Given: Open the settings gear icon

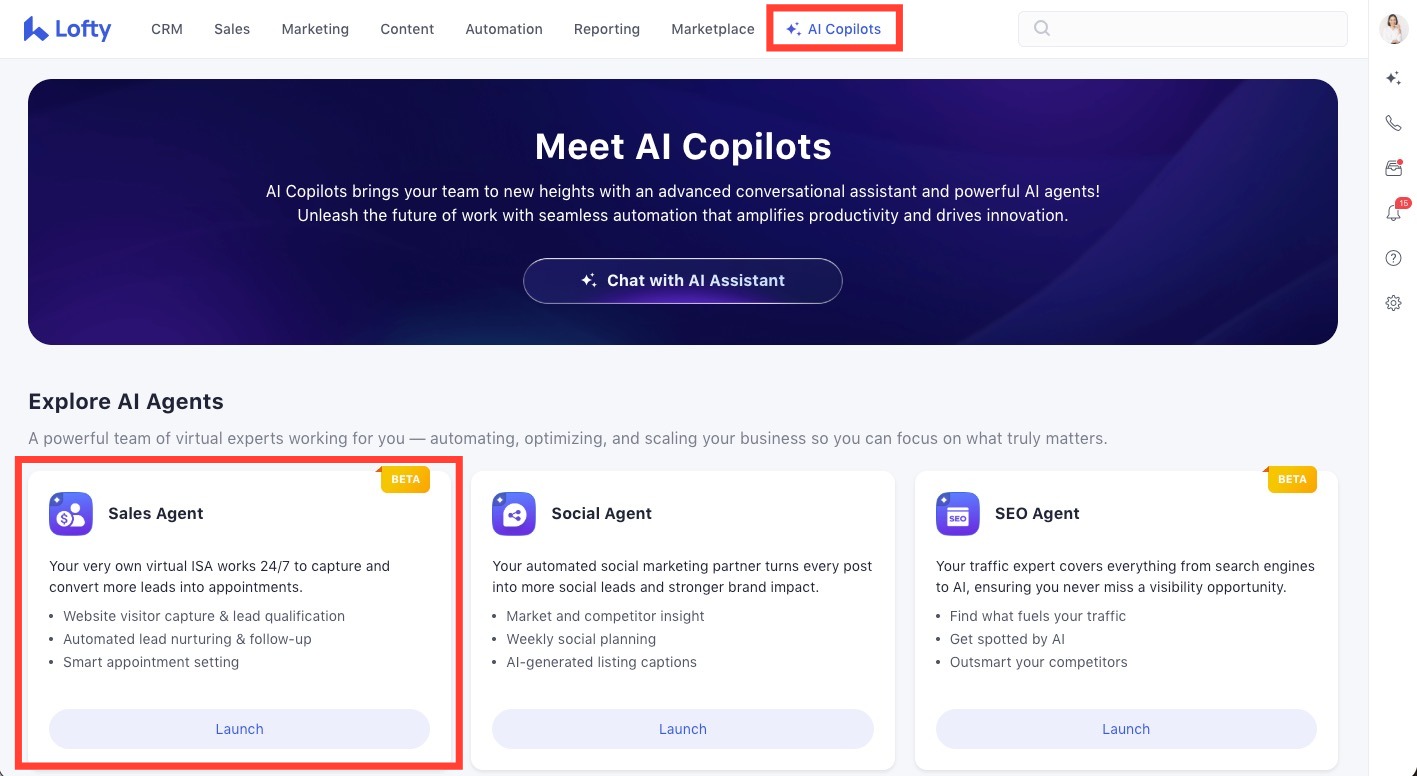Looking at the screenshot, I should click(1393, 303).
